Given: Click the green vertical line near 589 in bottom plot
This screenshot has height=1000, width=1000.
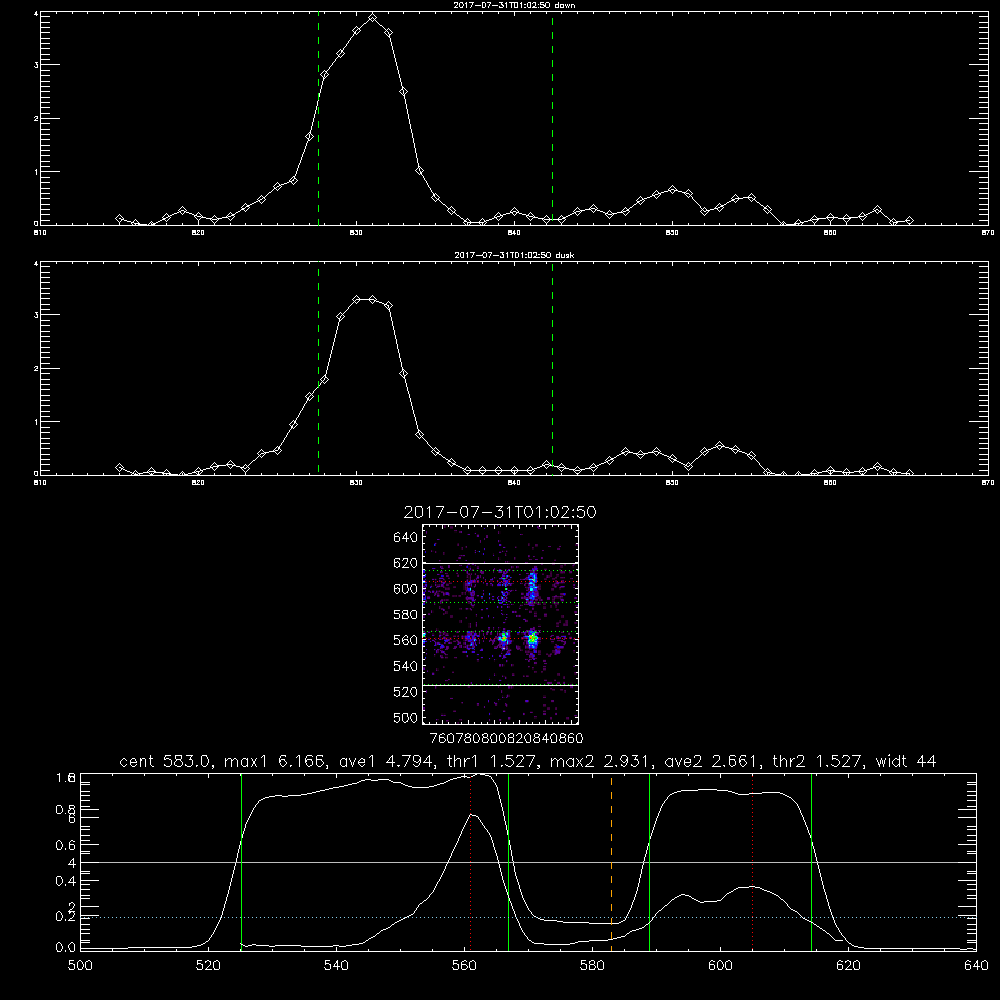Looking at the screenshot, I should tap(649, 862).
